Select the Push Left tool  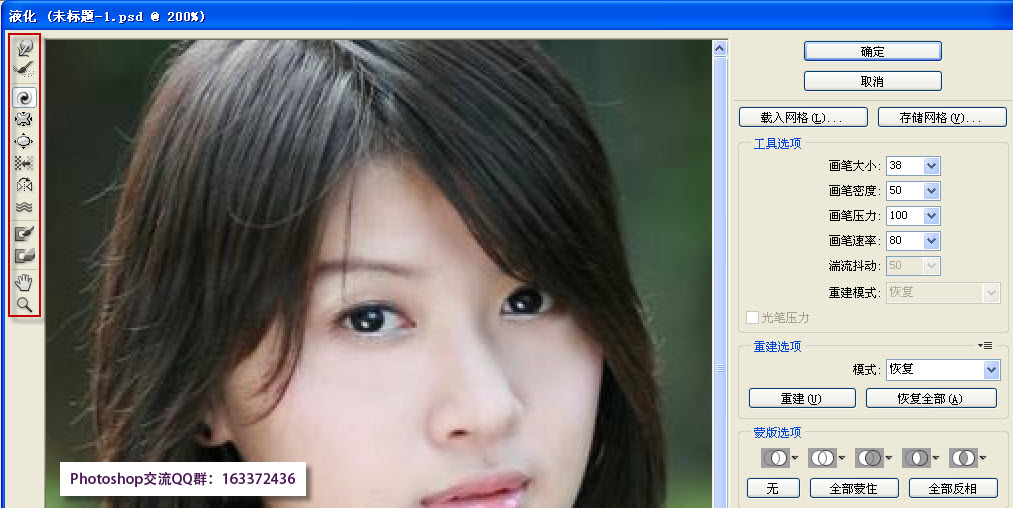pos(25,163)
